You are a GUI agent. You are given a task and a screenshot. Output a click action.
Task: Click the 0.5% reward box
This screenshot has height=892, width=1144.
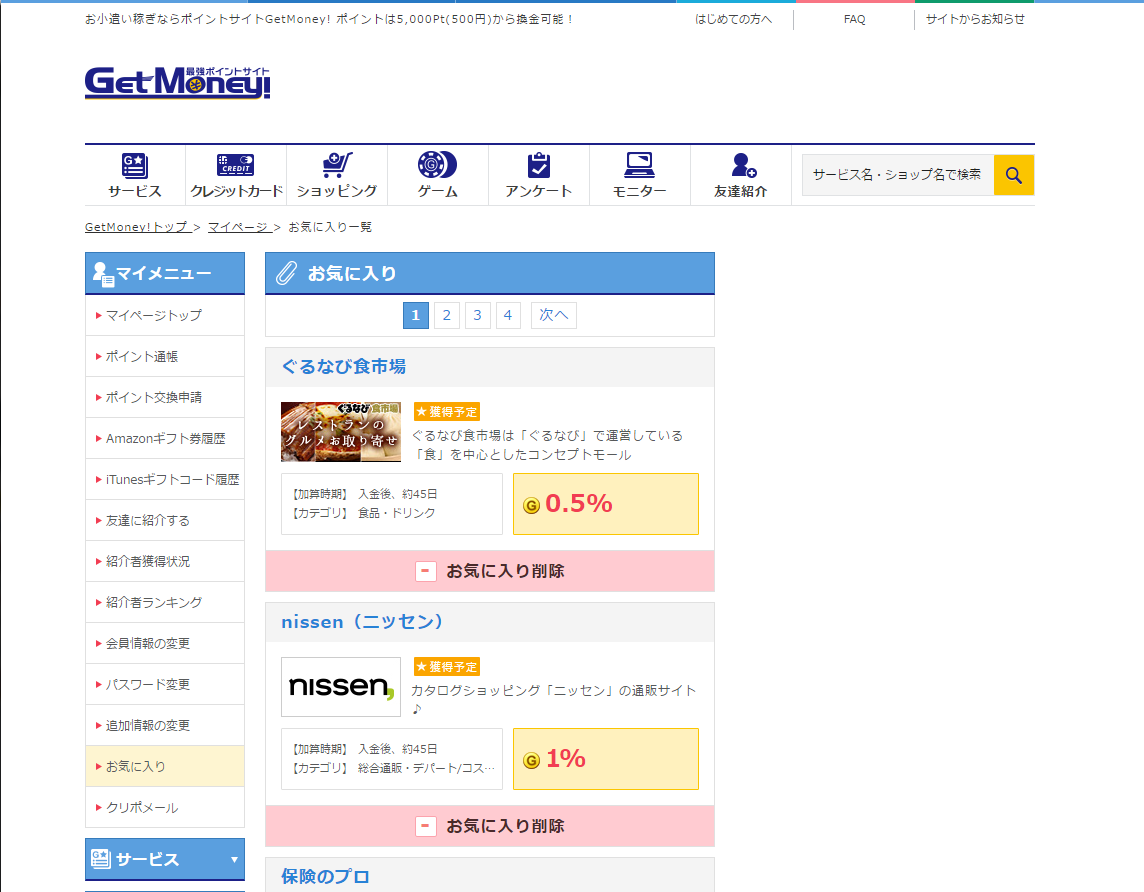click(x=606, y=504)
